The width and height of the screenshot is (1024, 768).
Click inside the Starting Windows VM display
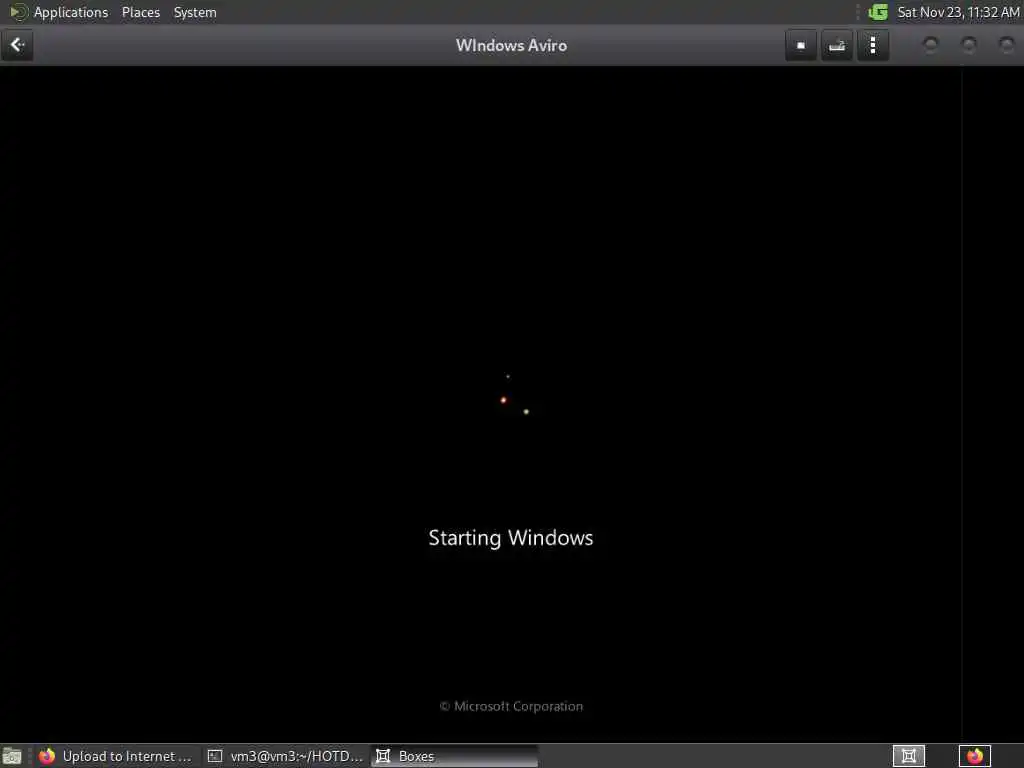(x=511, y=404)
